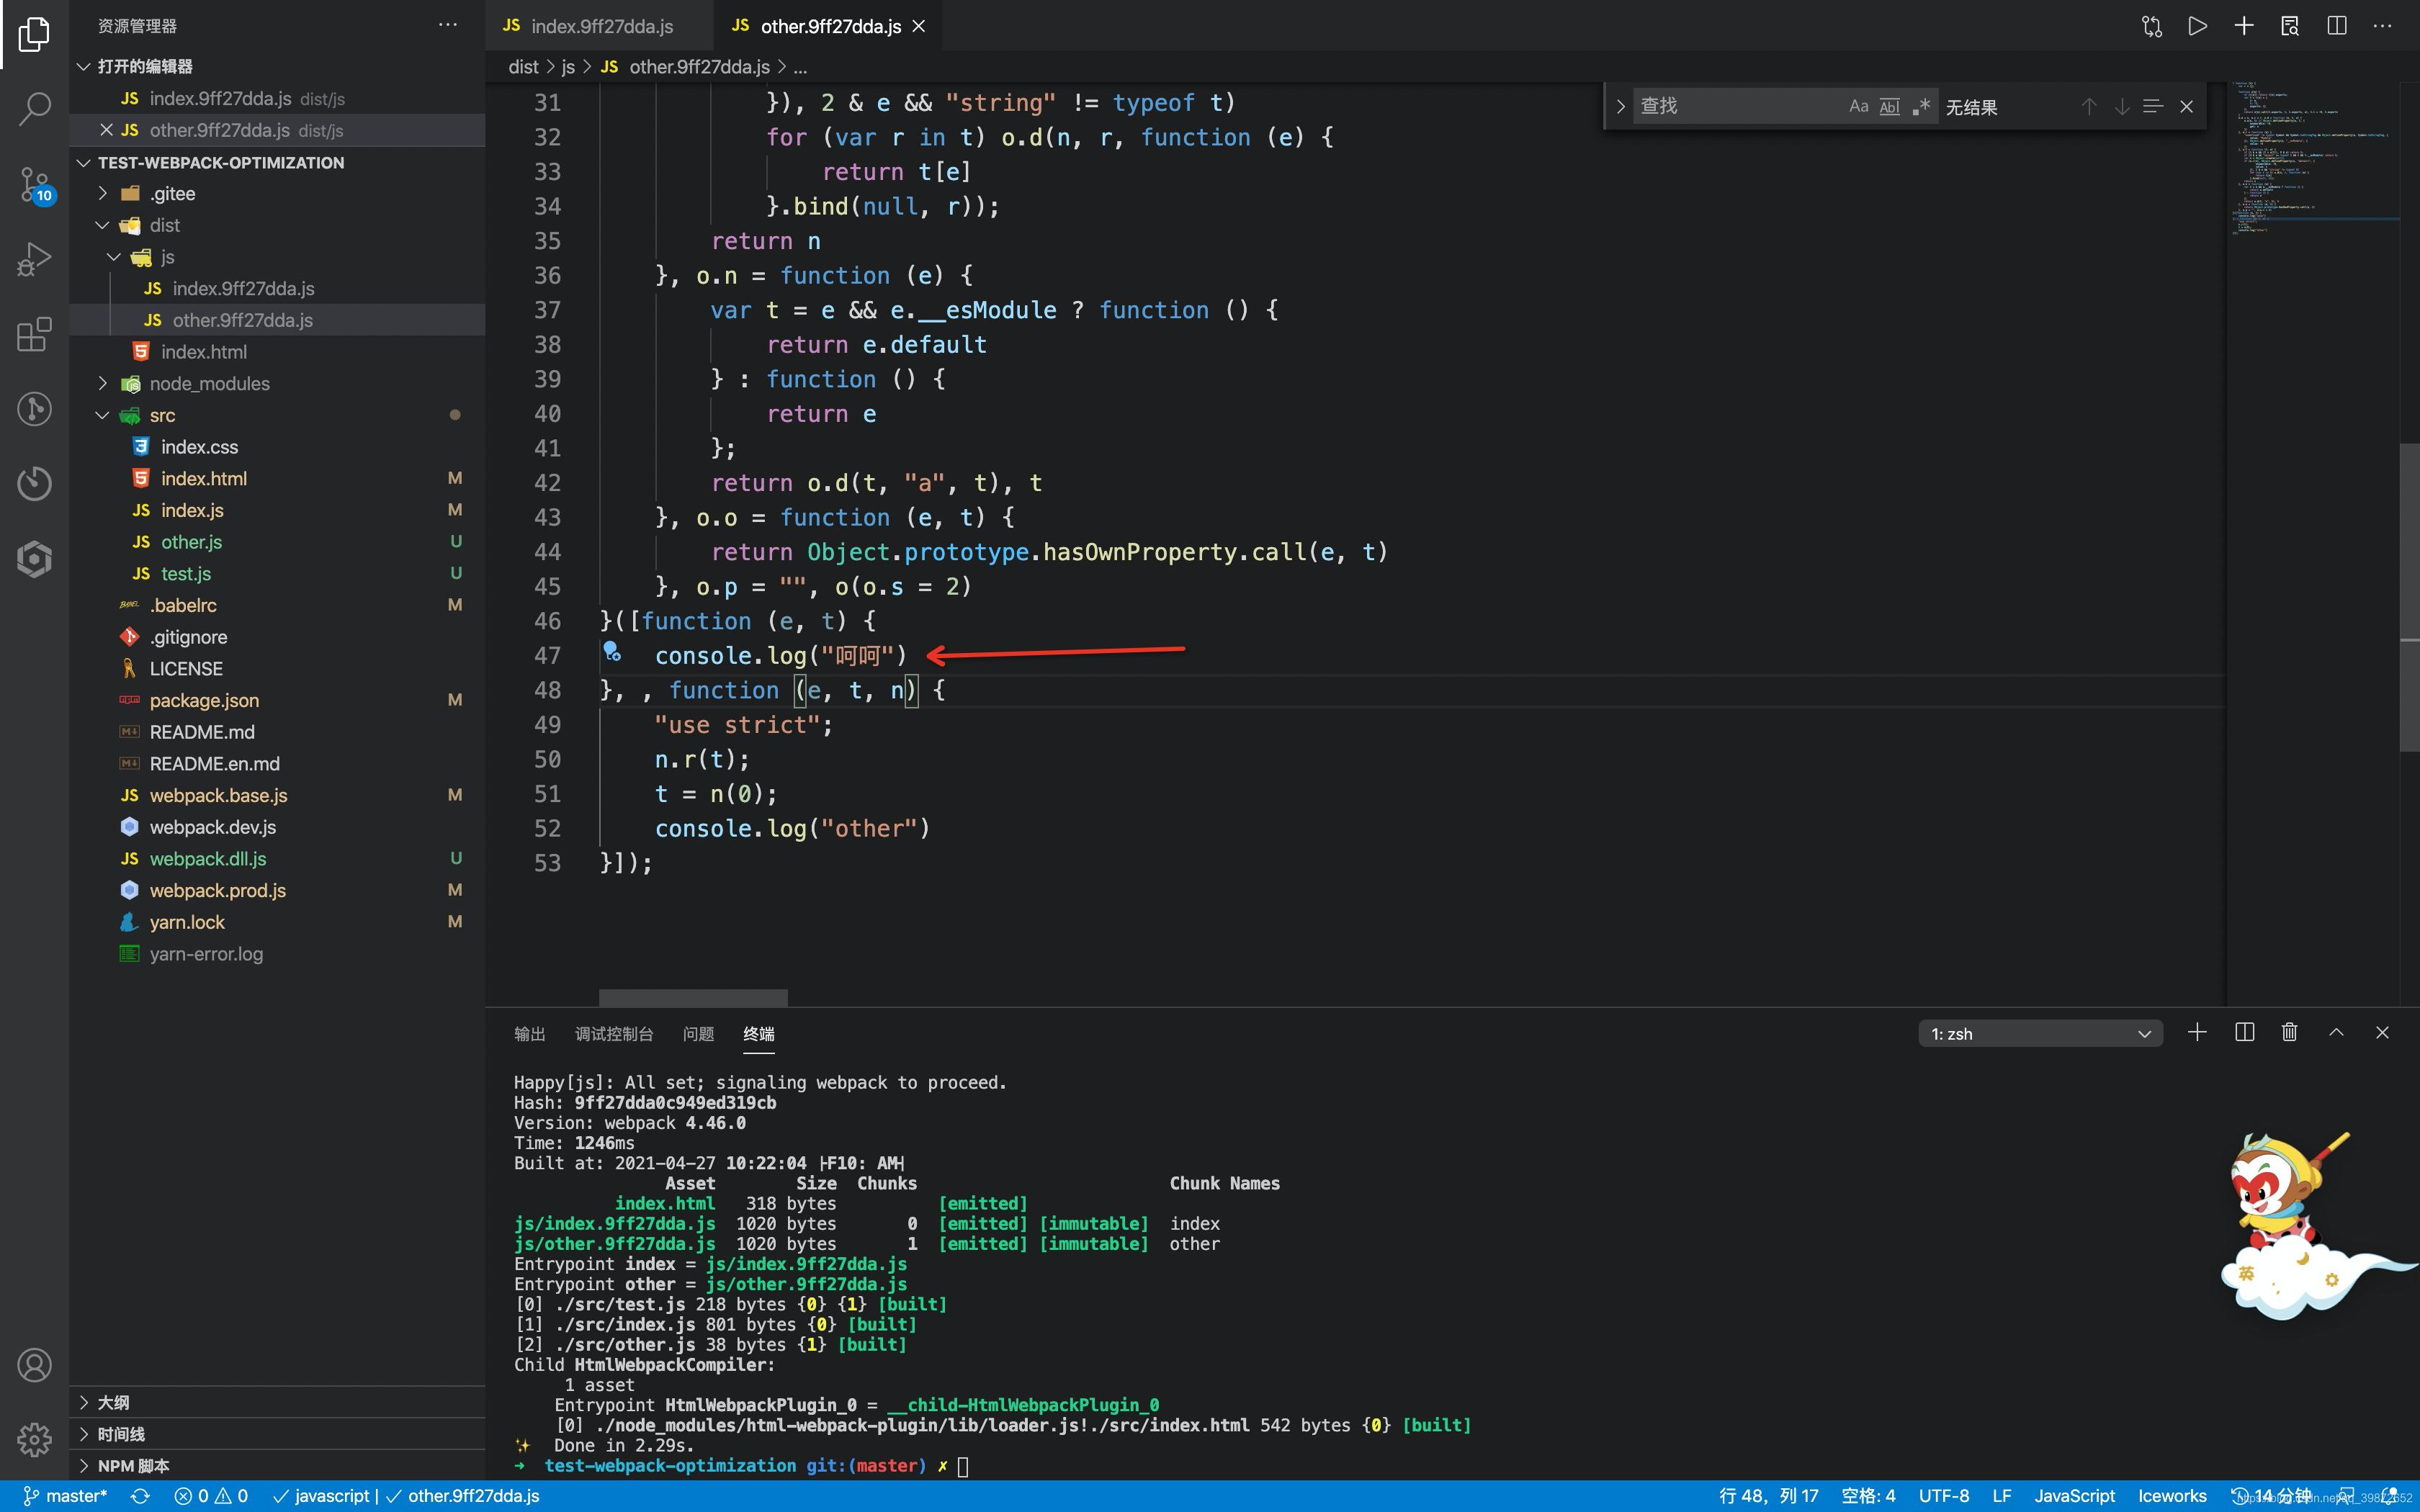The width and height of the screenshot is (2420, 1512).
Task: Switch to the 输出 (Output) panel tab
Action: point(529,1033)
